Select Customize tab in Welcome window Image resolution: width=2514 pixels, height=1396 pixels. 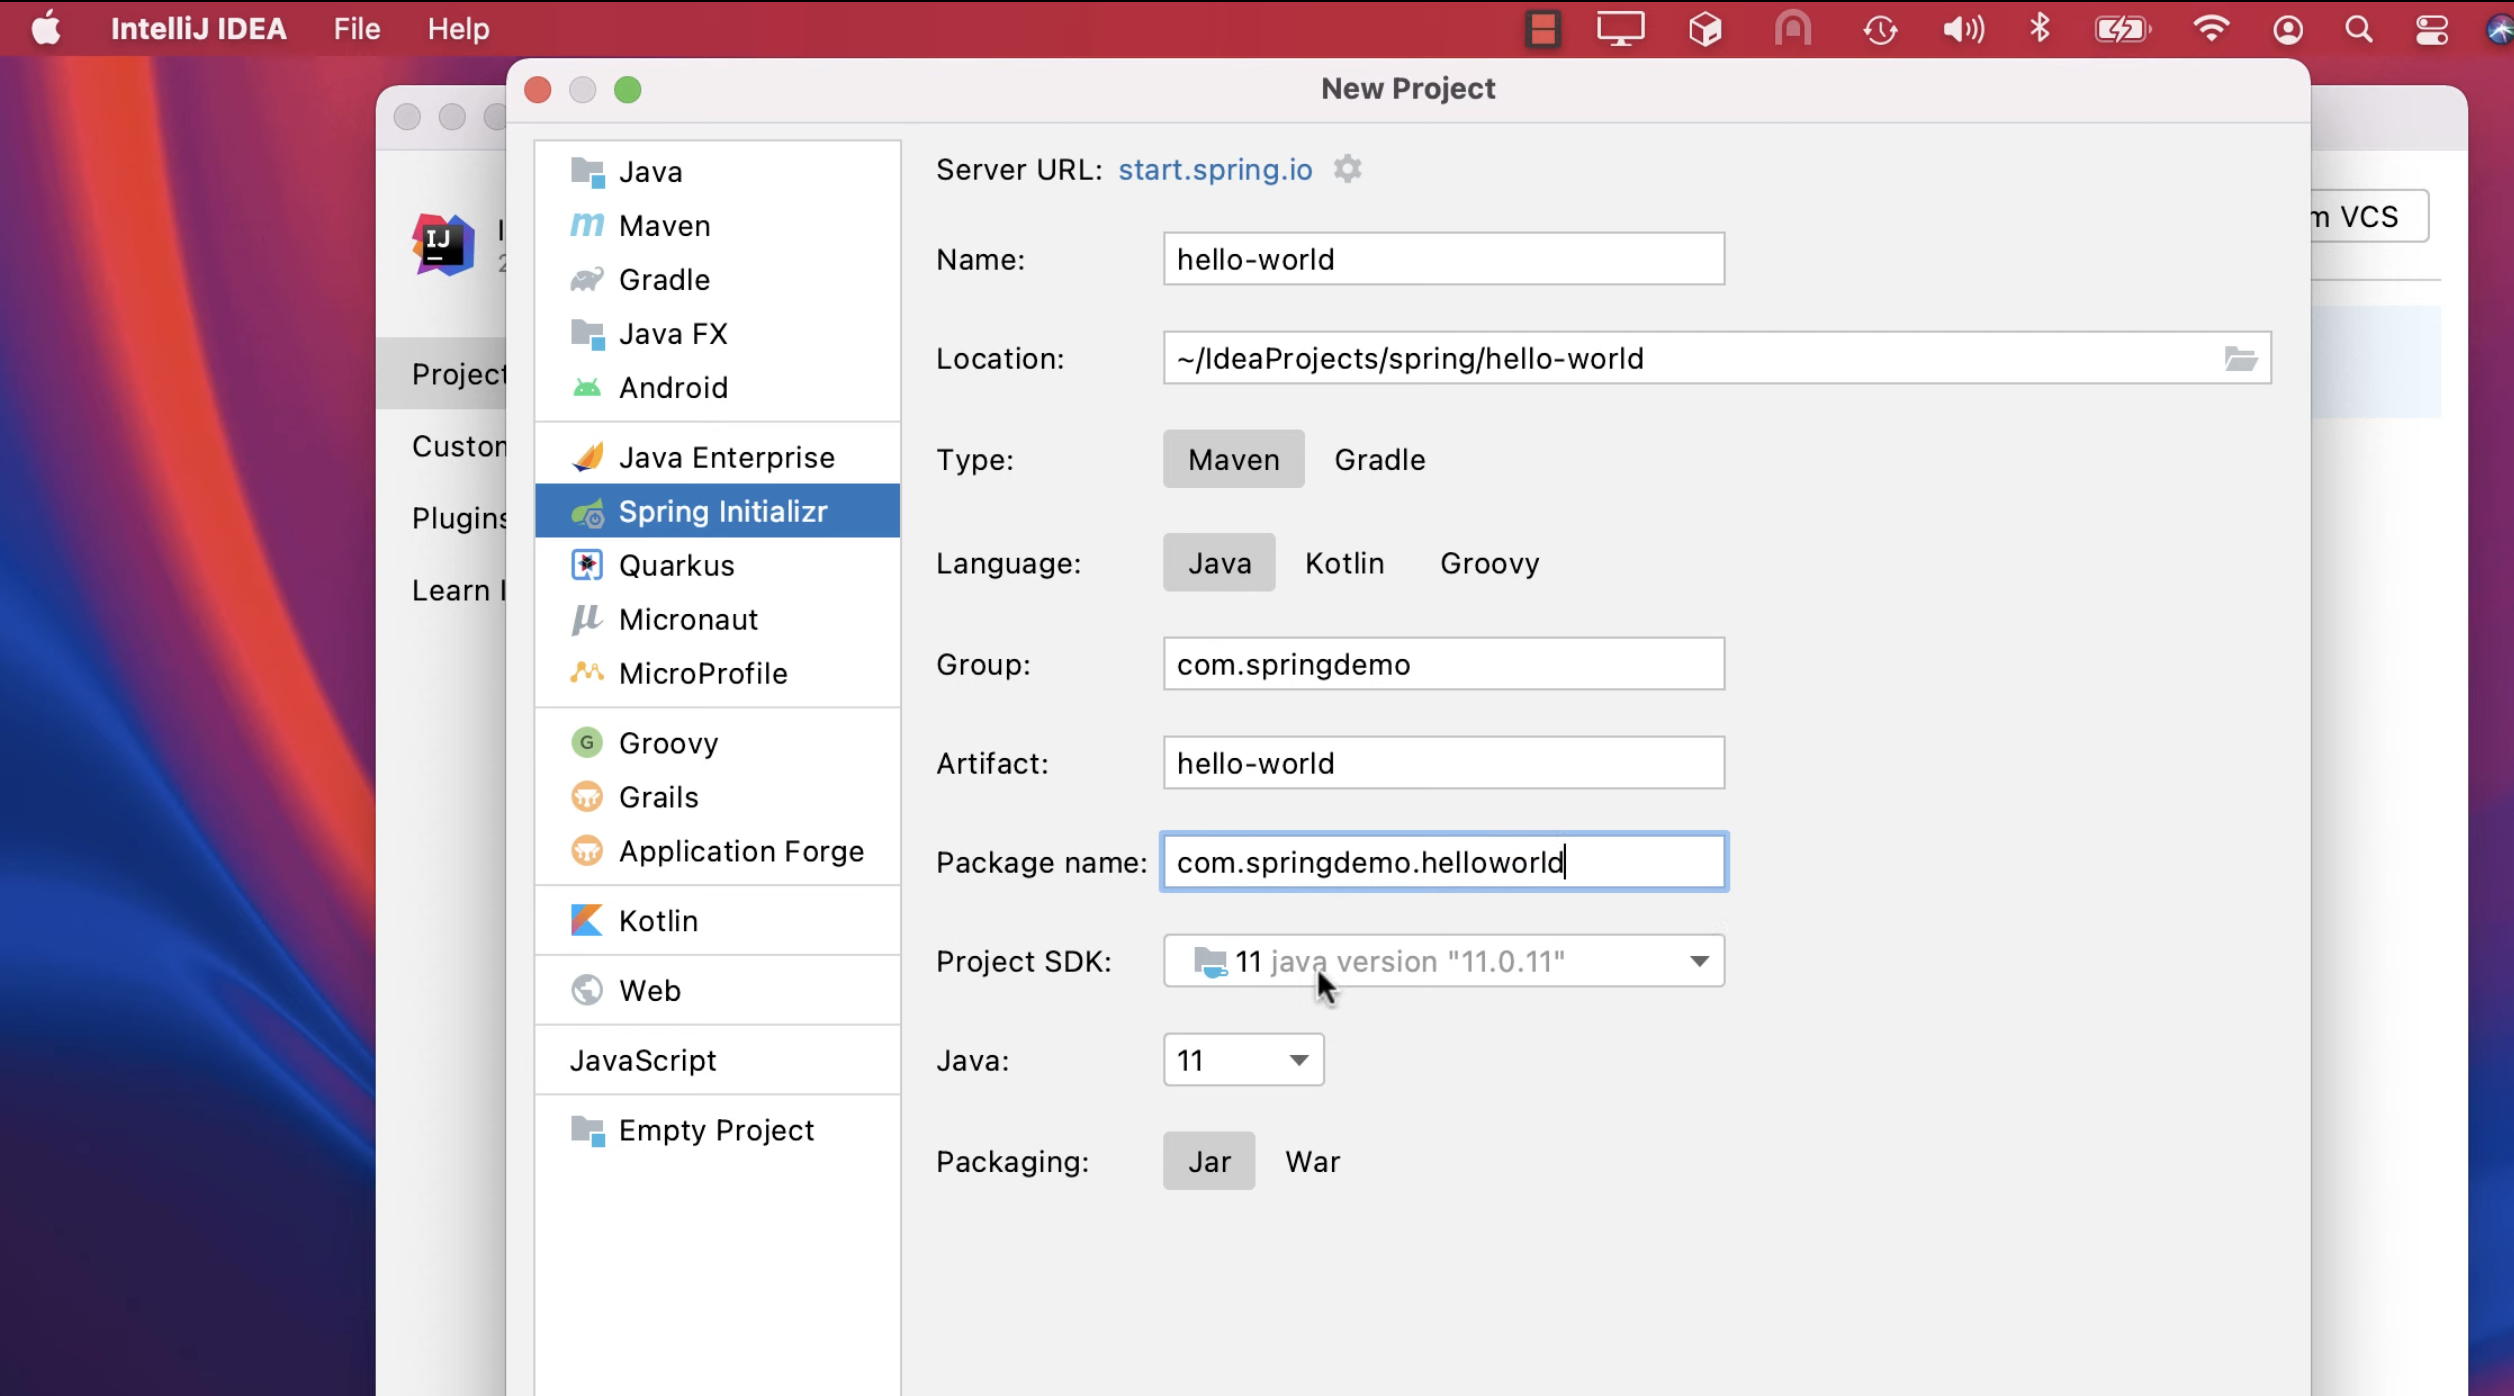[442, 446]
